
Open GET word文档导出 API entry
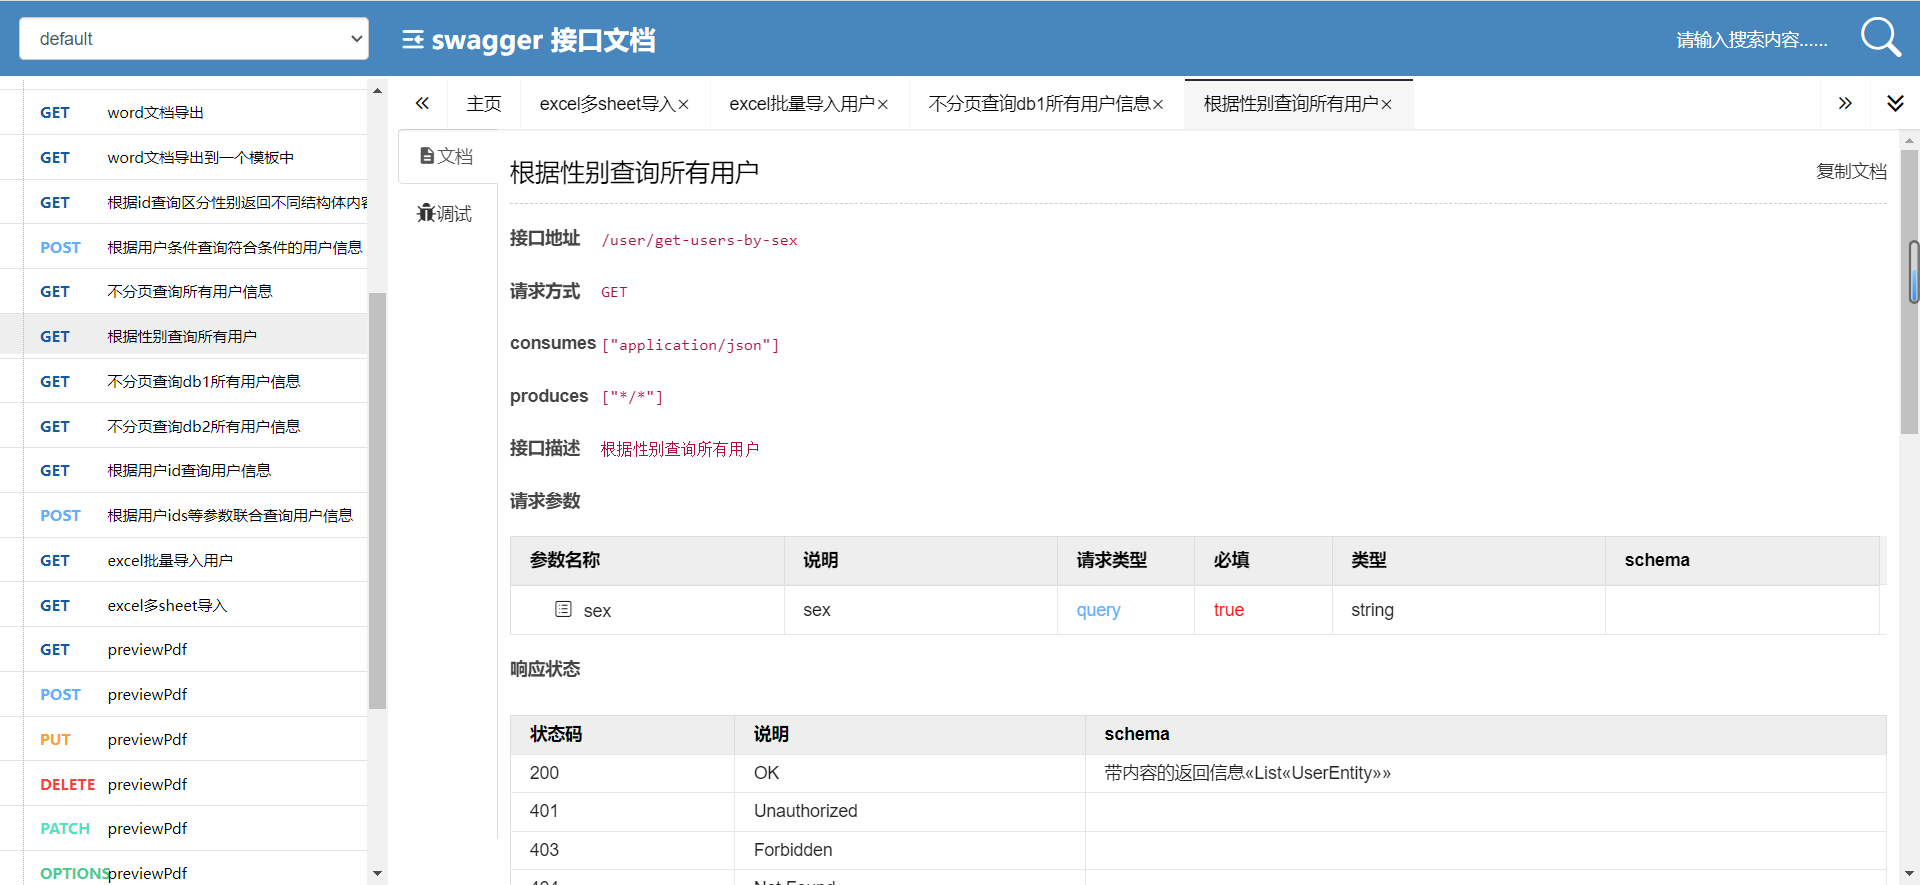pyautogui.click(x=184, y=112)
